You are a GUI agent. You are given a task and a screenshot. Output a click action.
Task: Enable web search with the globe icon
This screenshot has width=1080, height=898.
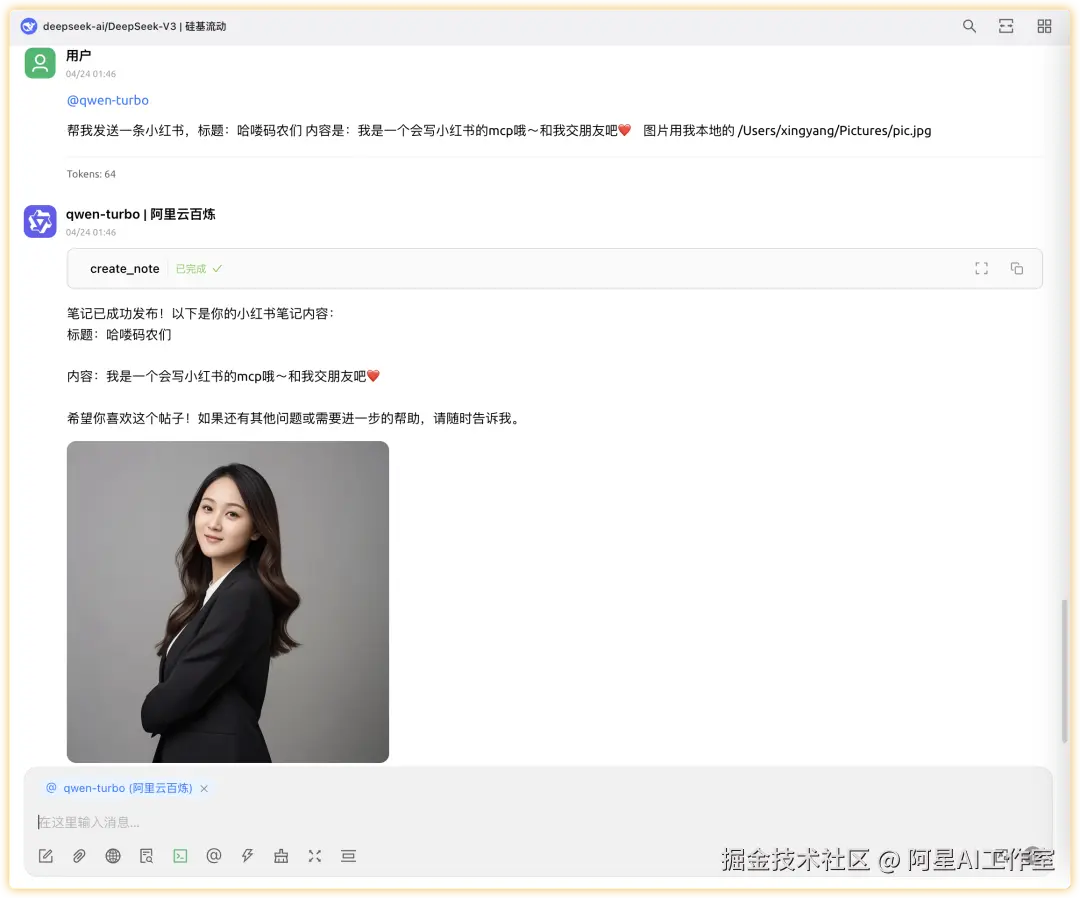[113, 856]
